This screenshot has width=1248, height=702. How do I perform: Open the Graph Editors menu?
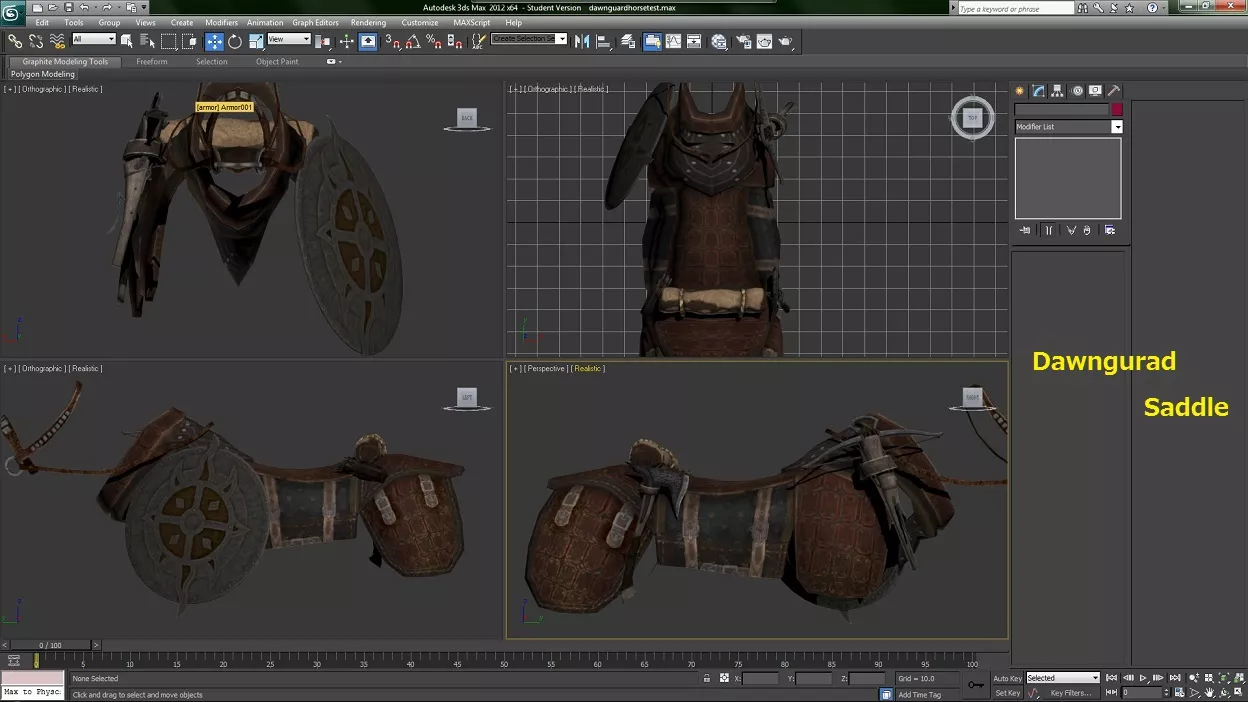pos(315,22)
